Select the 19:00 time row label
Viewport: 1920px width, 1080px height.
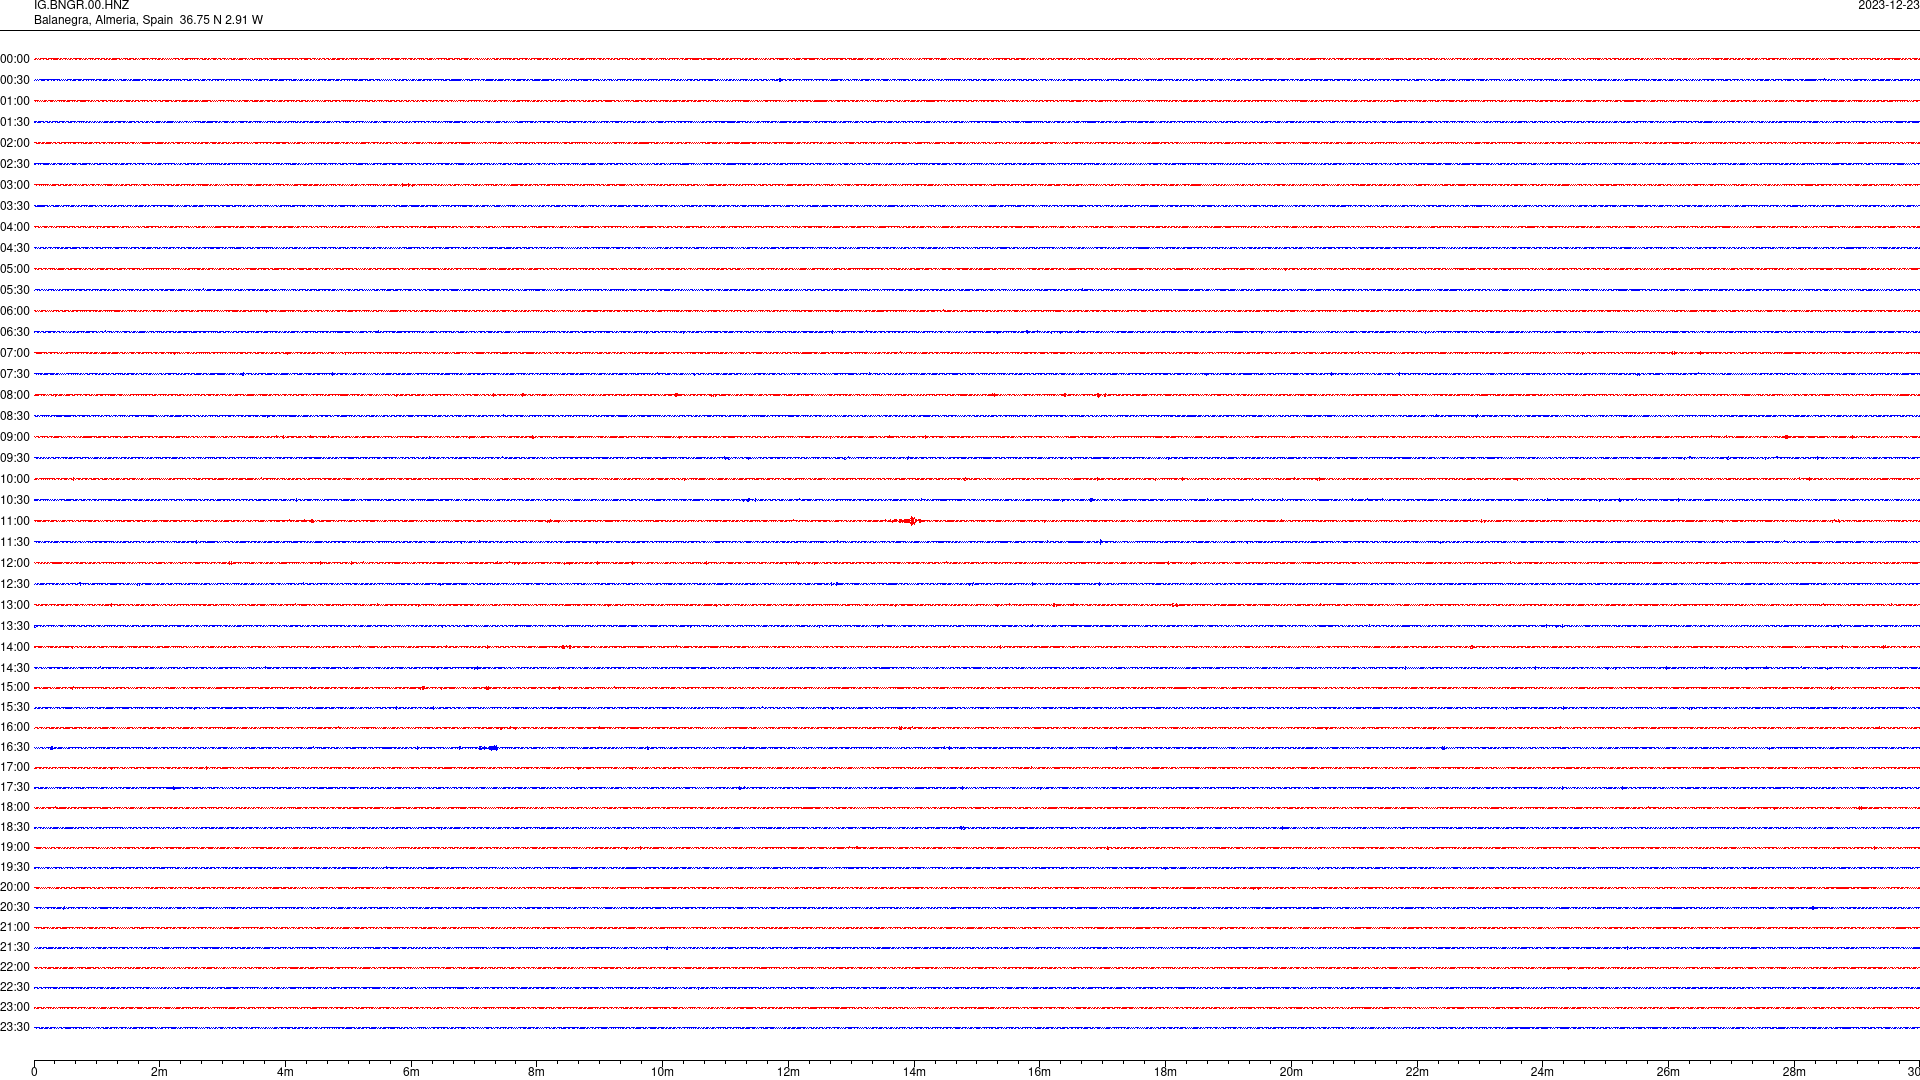[x=15, y=847]
